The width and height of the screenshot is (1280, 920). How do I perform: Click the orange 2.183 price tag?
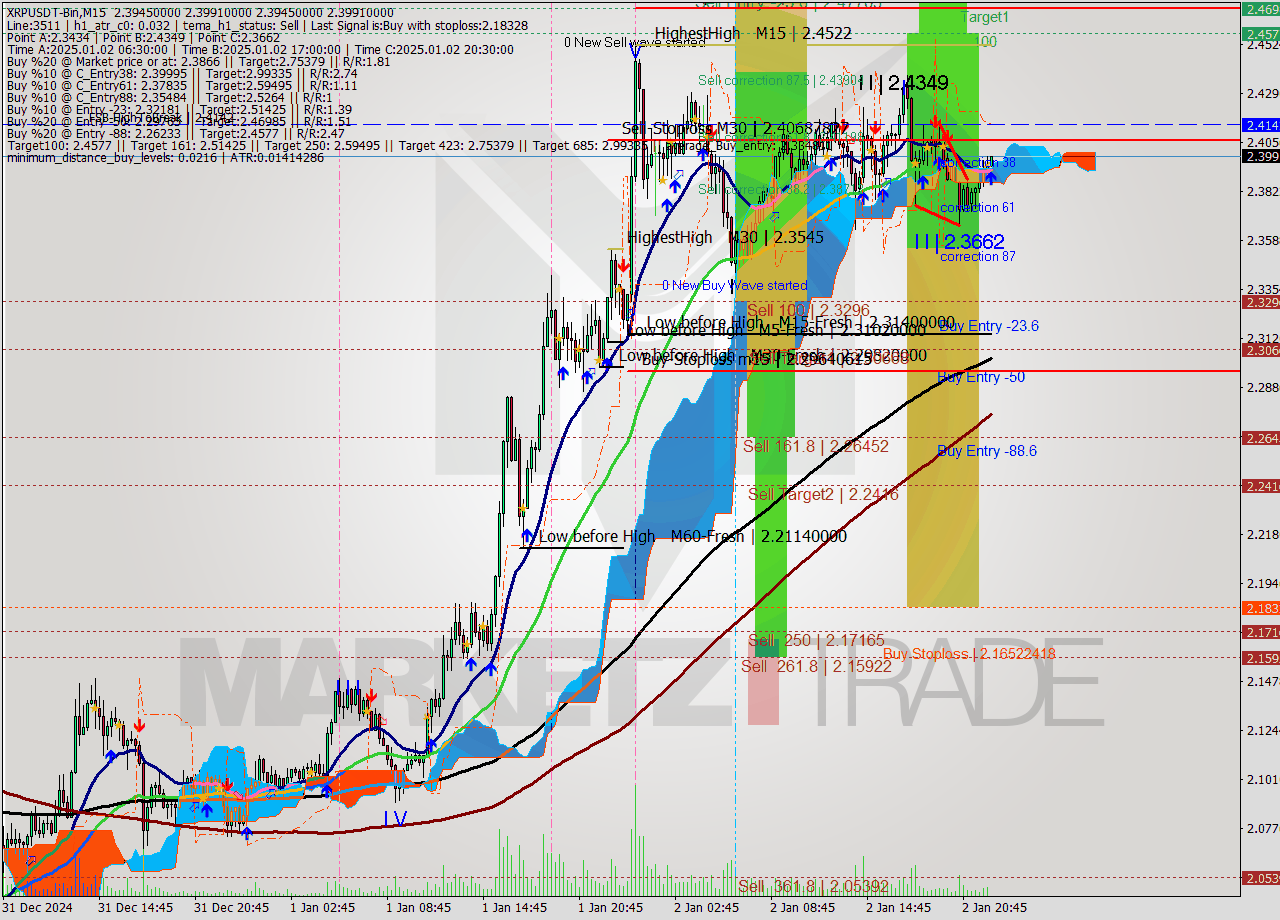(x=1260, y=607)
